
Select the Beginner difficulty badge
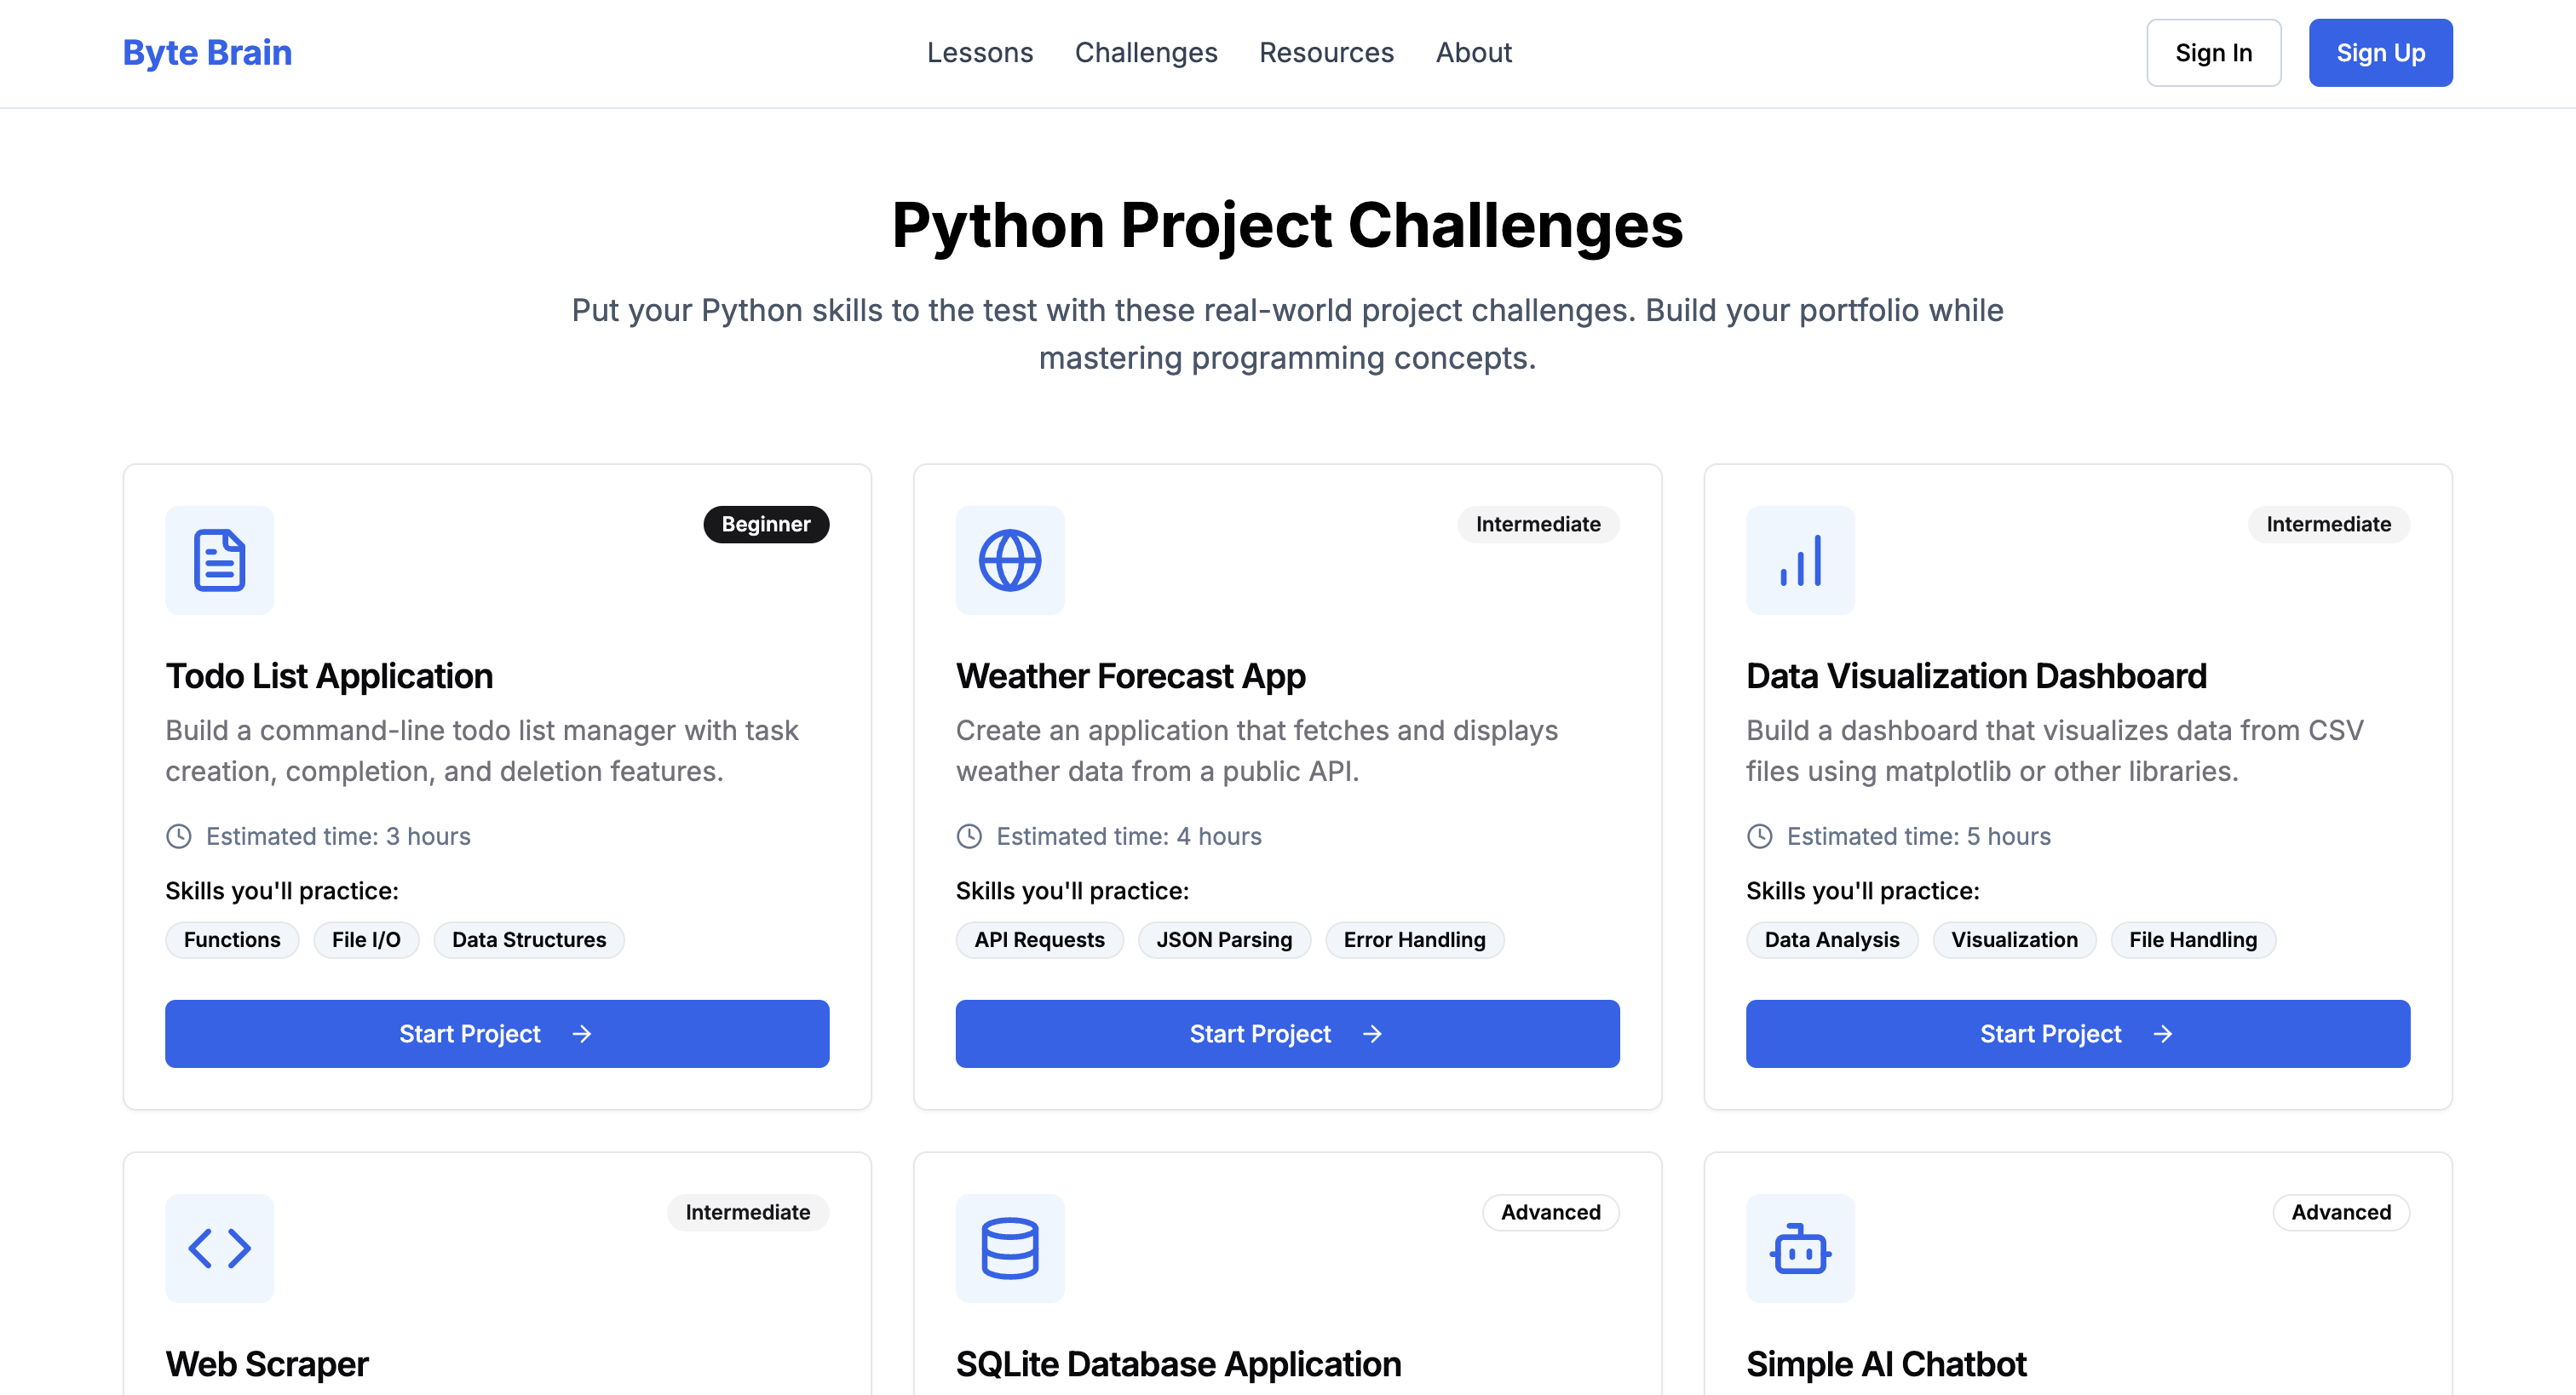pyautogui.click(x=765, y=524)
